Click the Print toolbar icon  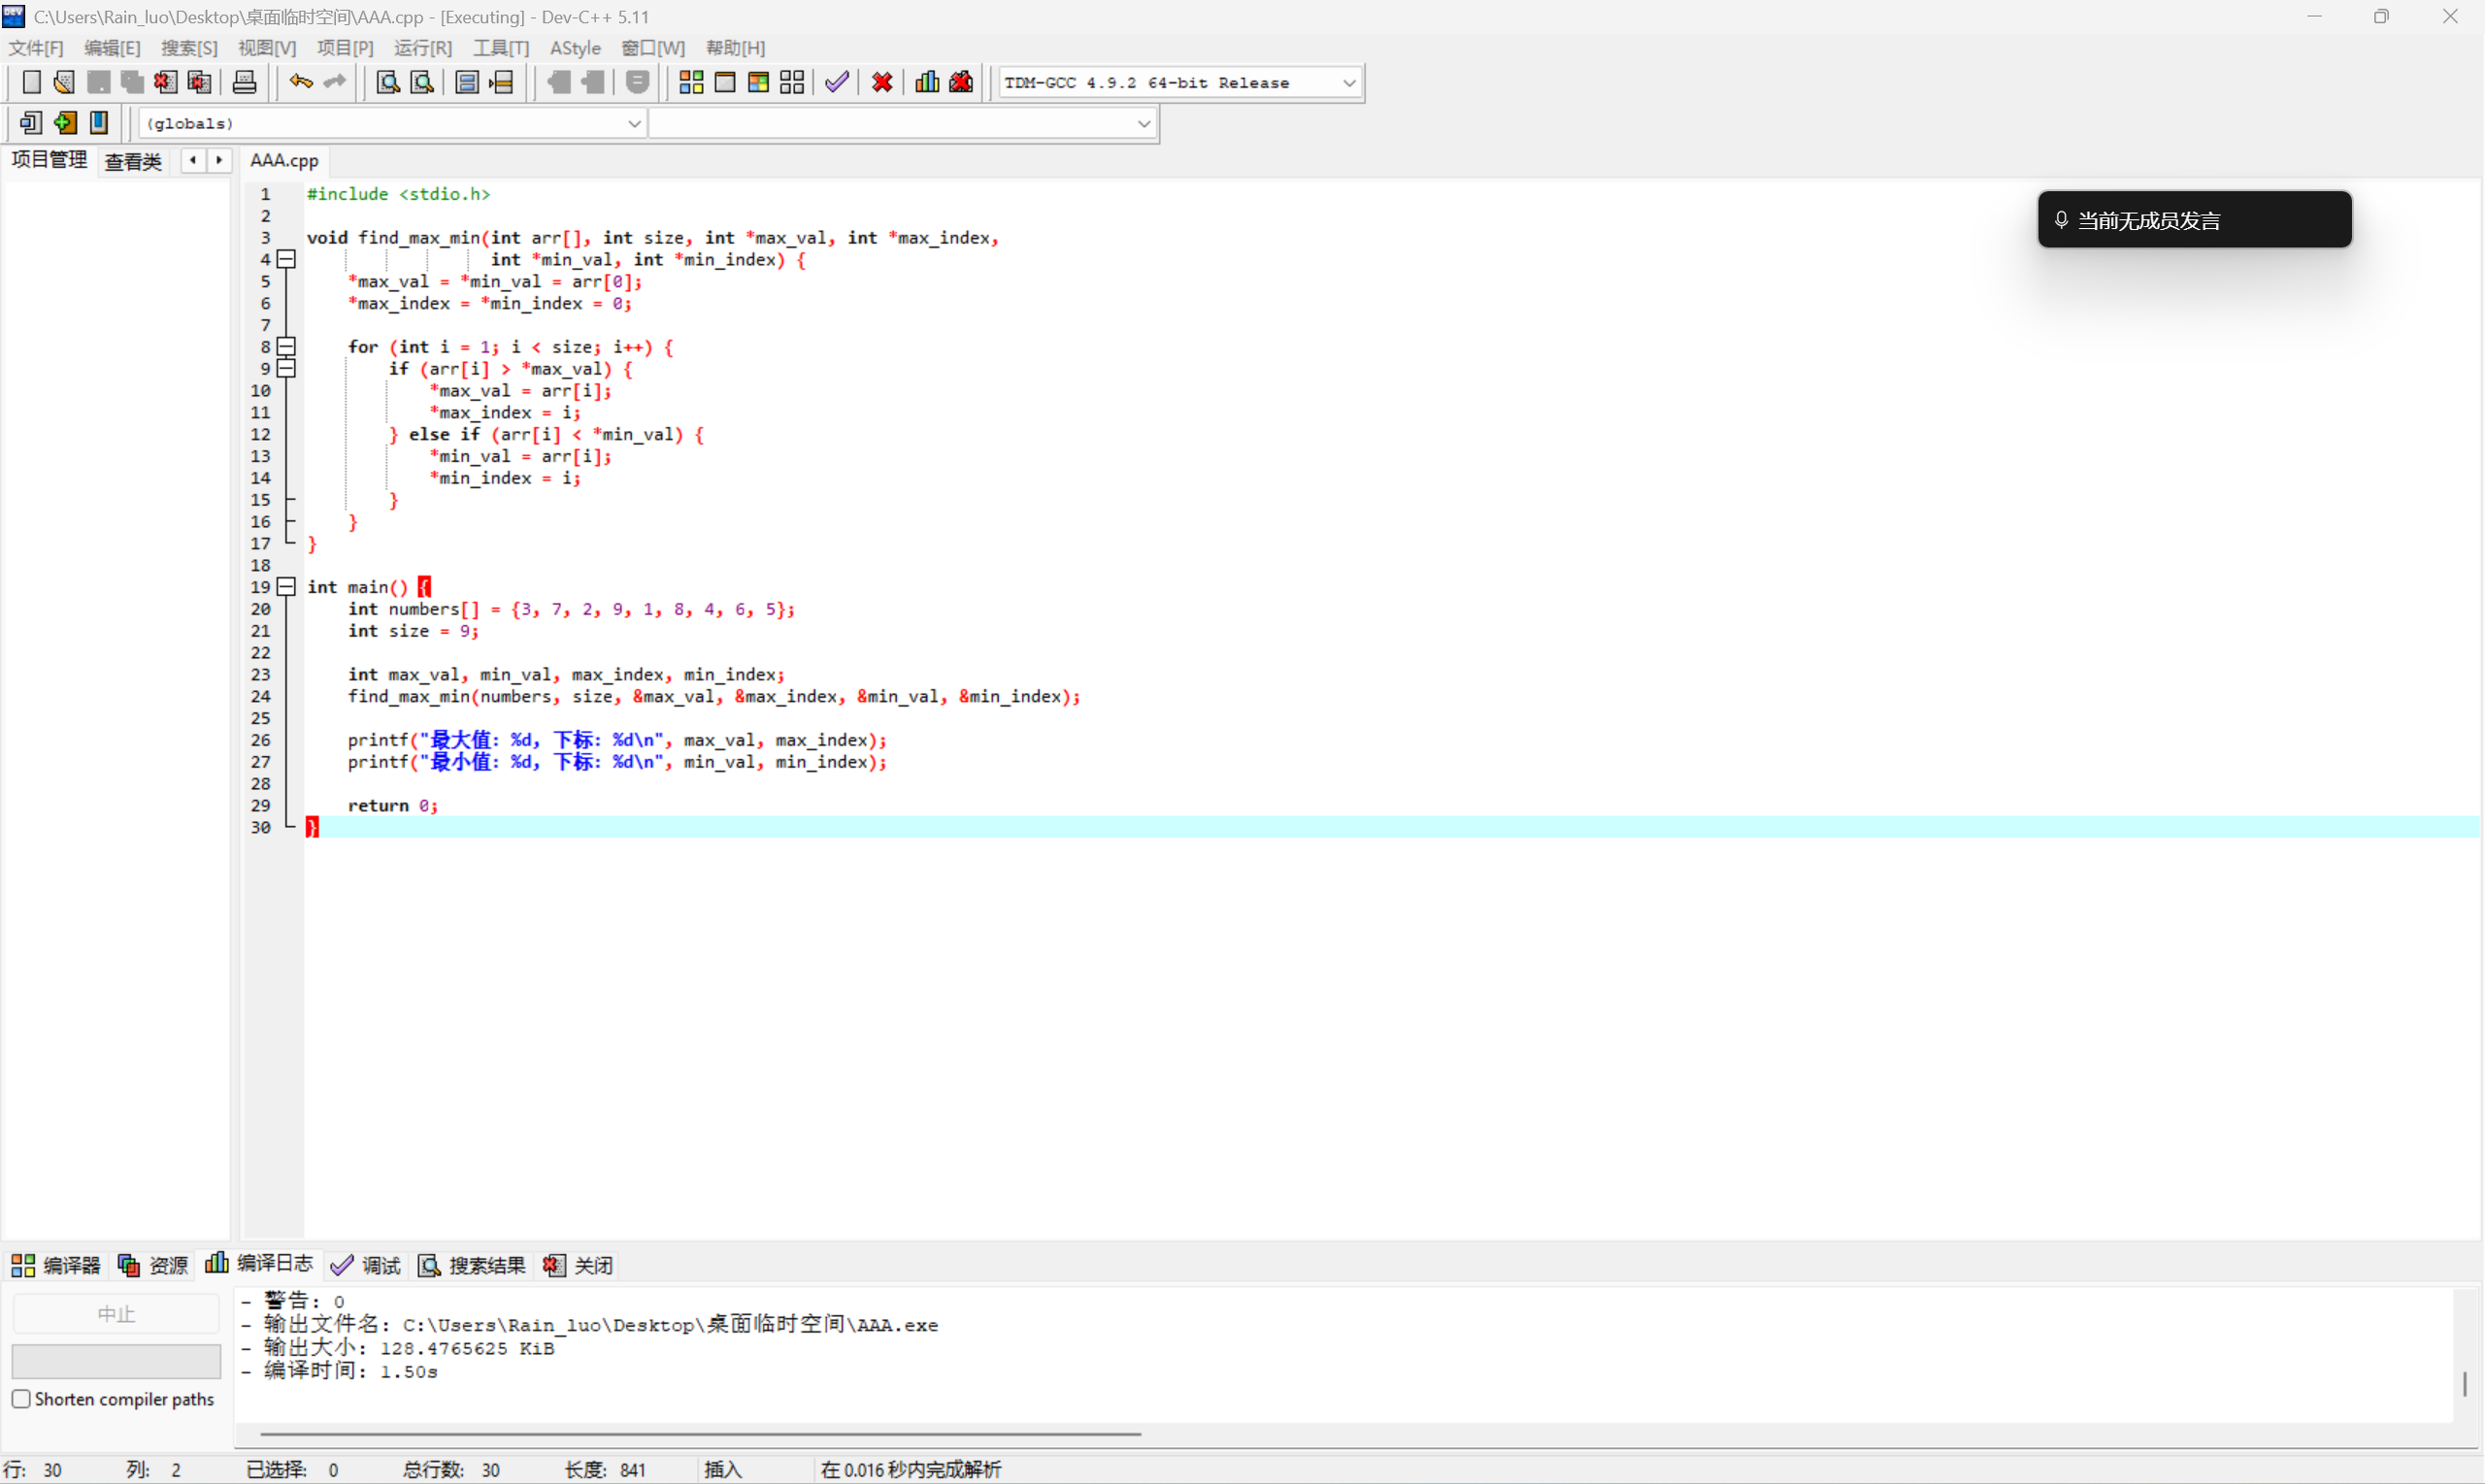tap(244, 82)
